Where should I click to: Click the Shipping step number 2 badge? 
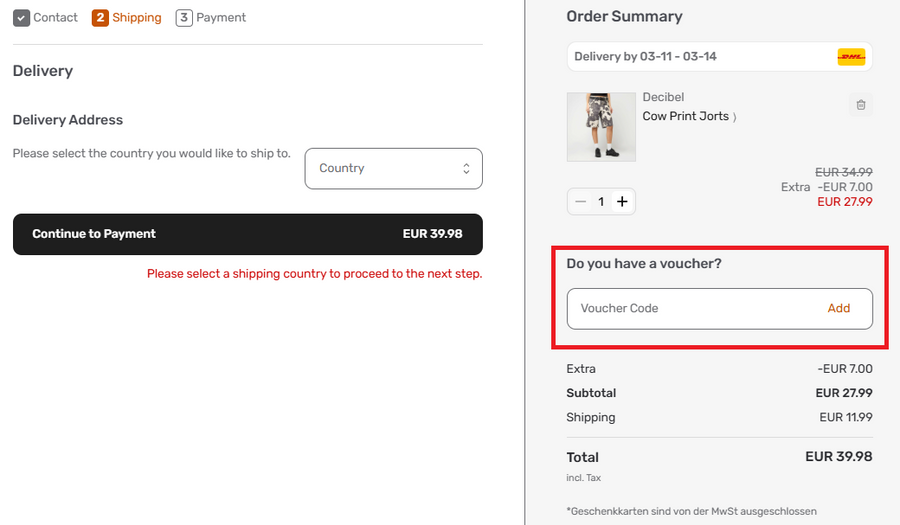pyautogui.click(x=100, y=18)
